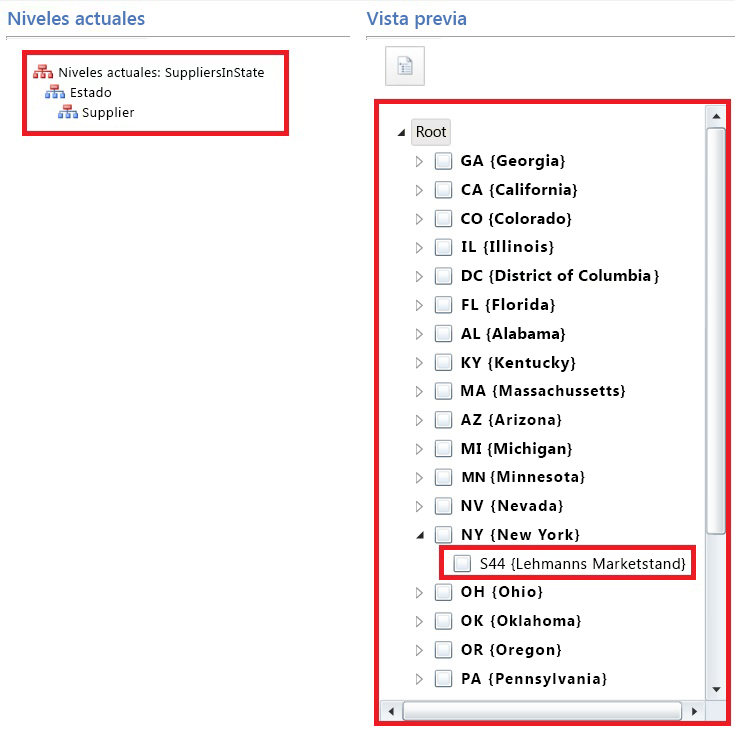Image resolution: width=735 pixels, height=729 pixels.
Task: Tick the S44 Lehmanns Marketstand checkbox
Action: click(x=462, y=564)
